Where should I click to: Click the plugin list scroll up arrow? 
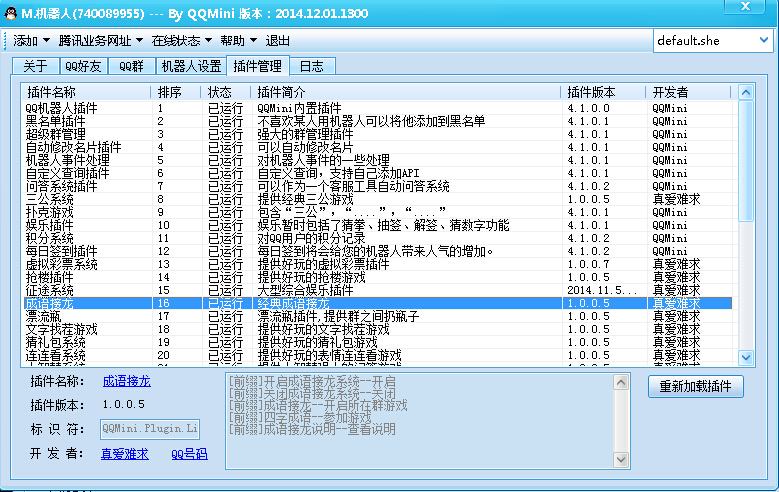coord(746,92)
